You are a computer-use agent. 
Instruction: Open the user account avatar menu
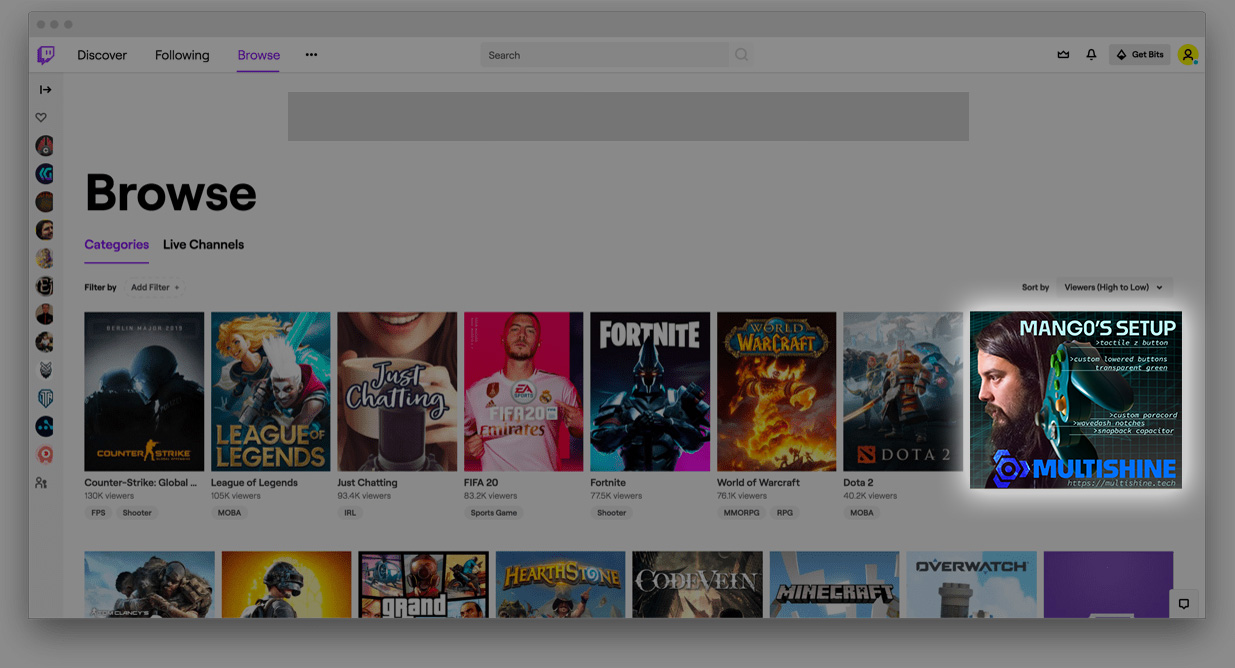[1188, 55]
